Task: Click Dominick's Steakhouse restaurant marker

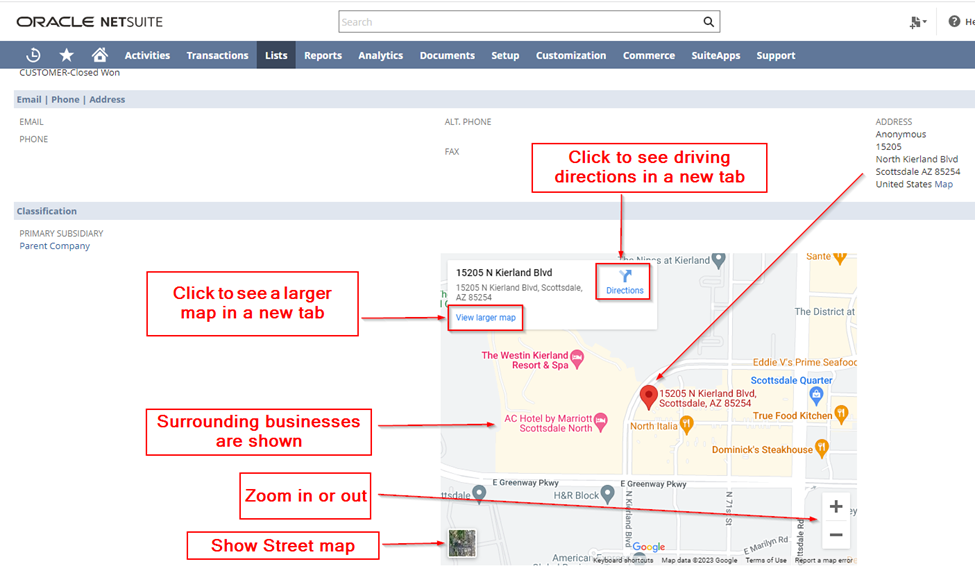Action: coord(821,448)
